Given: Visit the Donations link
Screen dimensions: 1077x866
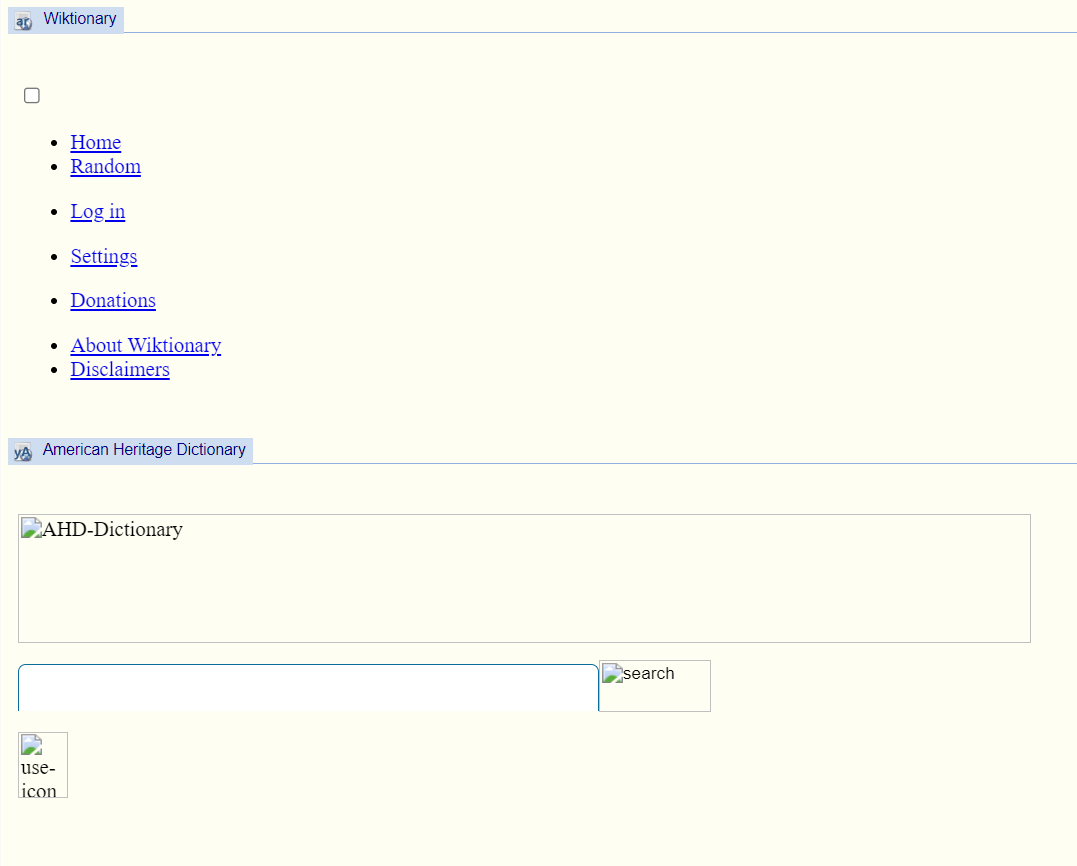Looking at the screenshot, I should [x=113, y=300].
